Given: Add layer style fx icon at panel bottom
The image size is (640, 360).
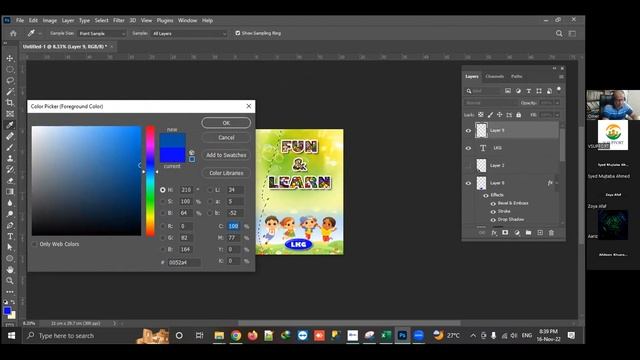Looking at the screenshot, I should pos(494,233).
